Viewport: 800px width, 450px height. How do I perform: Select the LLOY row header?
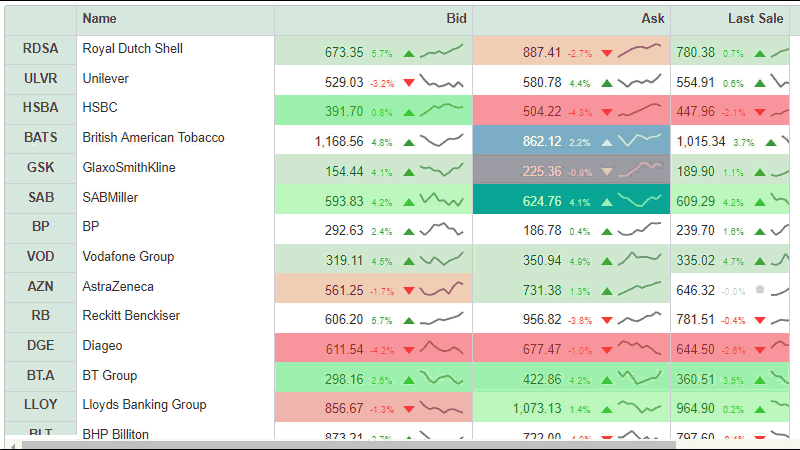[x=40, y=406]
